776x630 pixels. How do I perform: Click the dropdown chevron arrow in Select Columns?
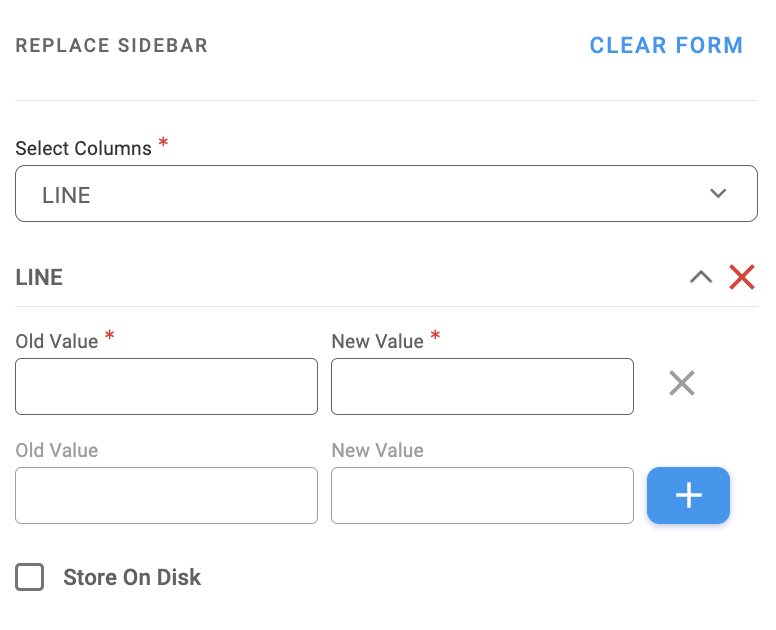[718, 194]
